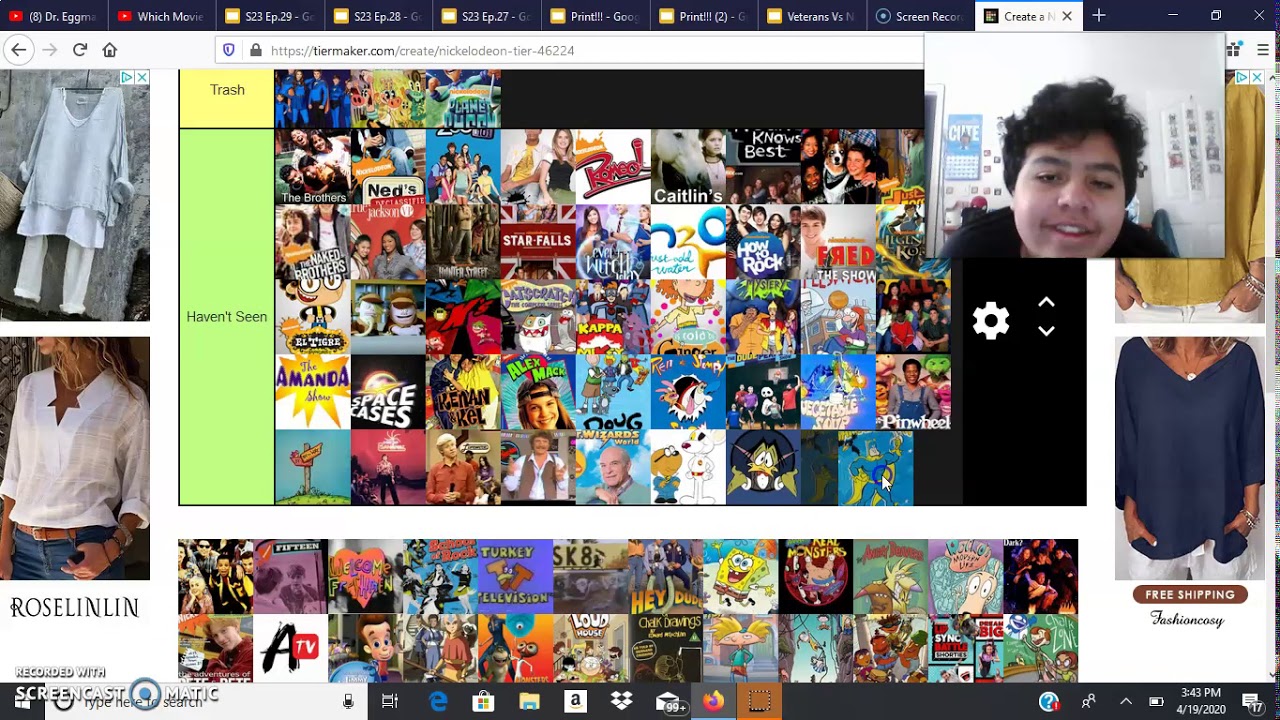This screenshot has height=720, width=1280.
Task: Show hidden system tray icons
Action: [1125, 702]
